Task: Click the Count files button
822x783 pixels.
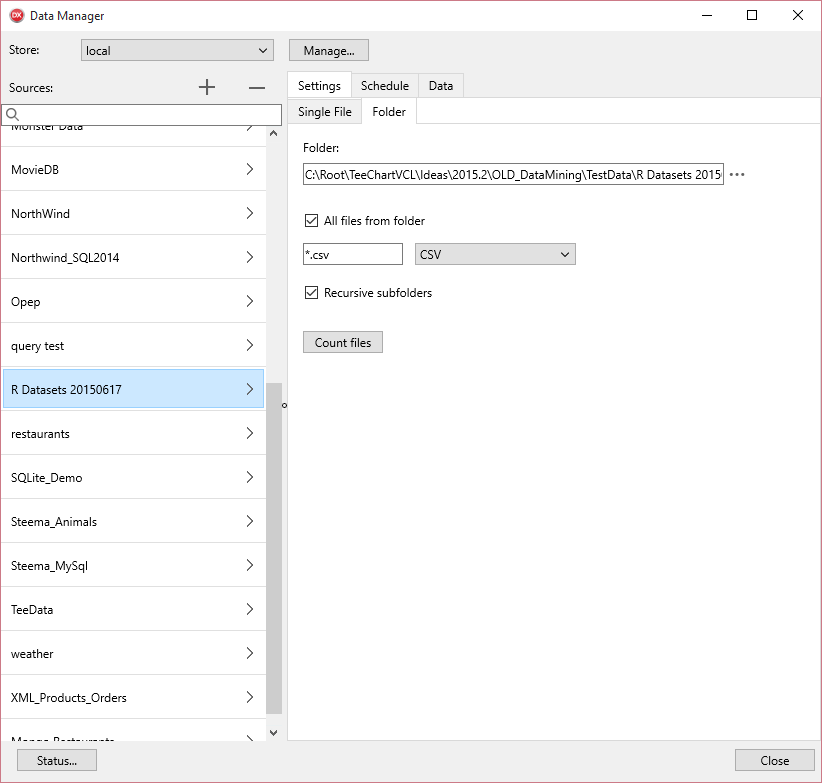Action: (343, 342)
